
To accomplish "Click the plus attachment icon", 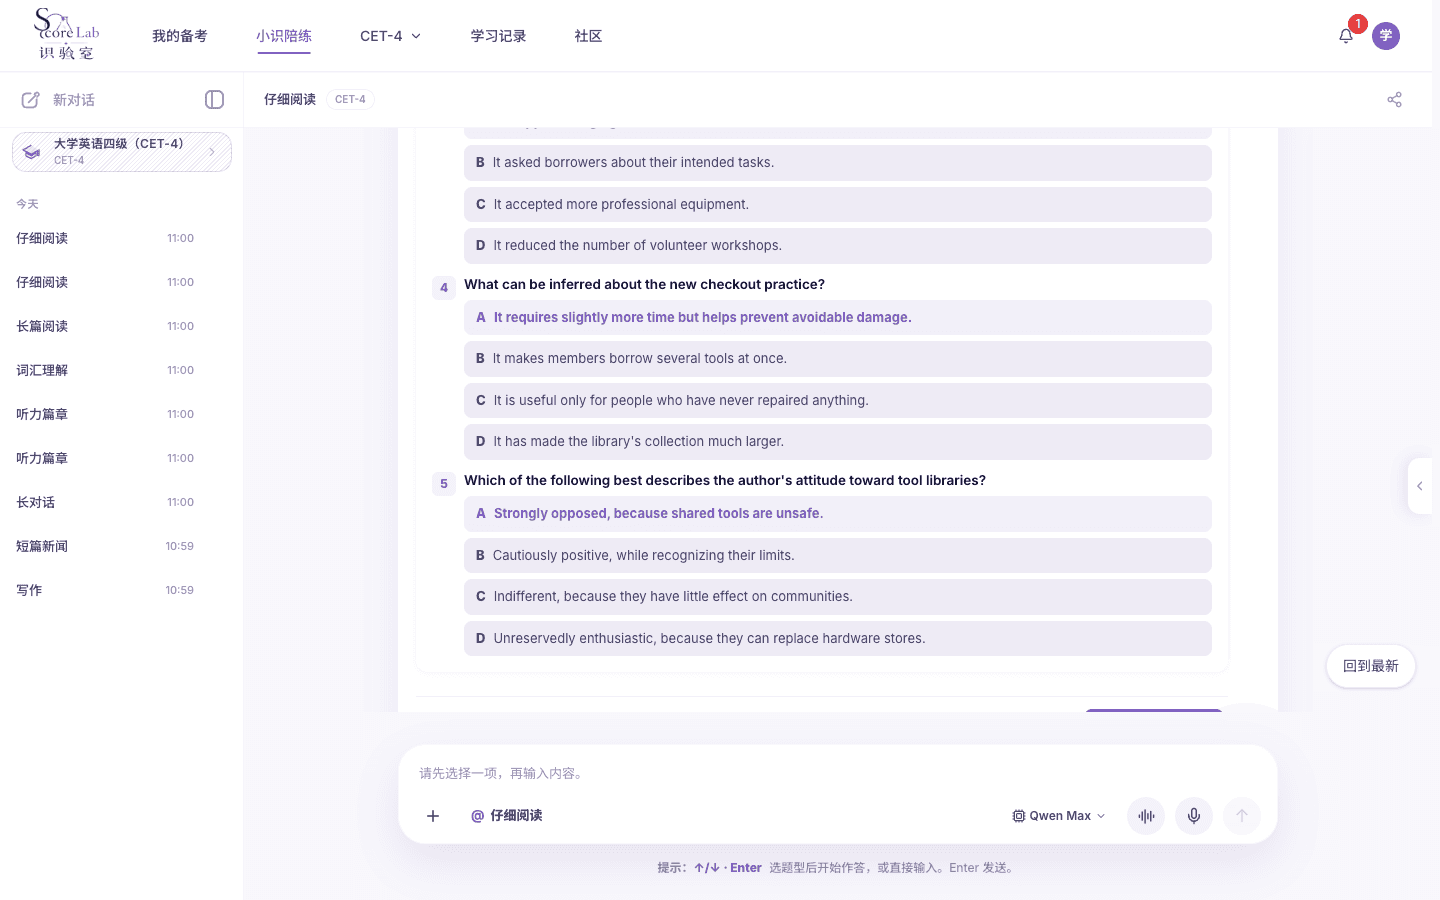I will [433, 816].
